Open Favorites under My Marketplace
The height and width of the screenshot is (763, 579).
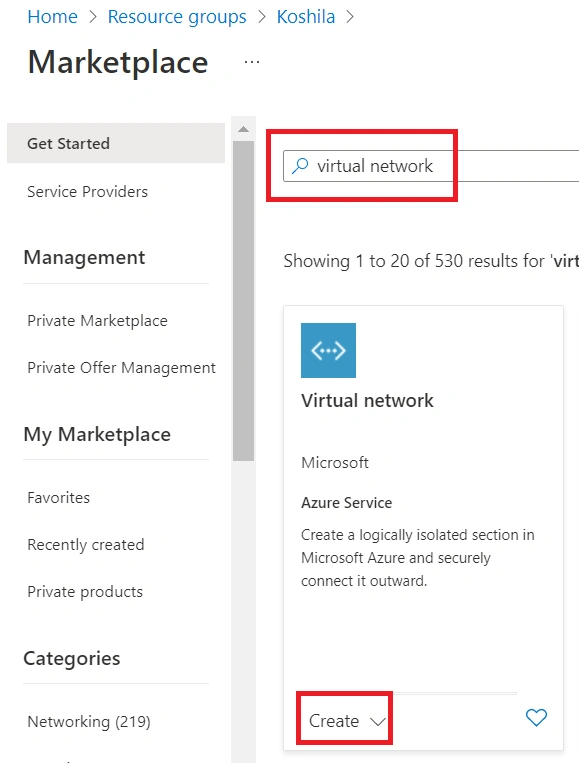pyautogui.click(x=58, y=498)
